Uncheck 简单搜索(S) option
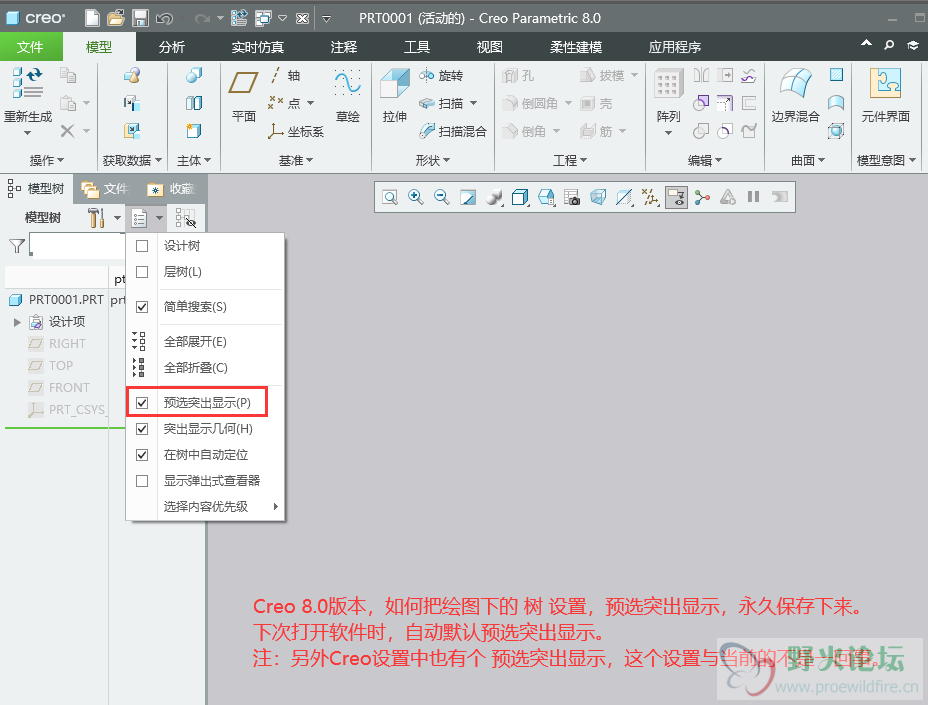The height and width of the screenshot is (705, 928). point(142,307)
